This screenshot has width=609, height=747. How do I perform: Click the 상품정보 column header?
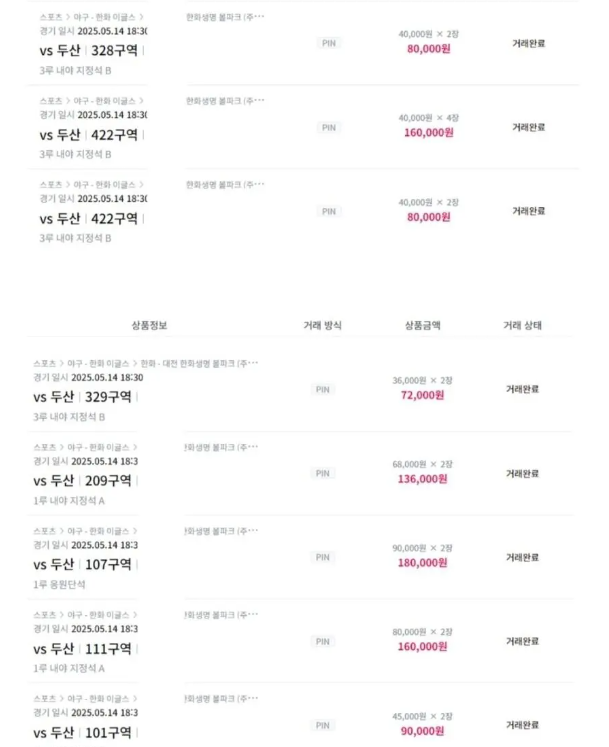tap(149, 325)
